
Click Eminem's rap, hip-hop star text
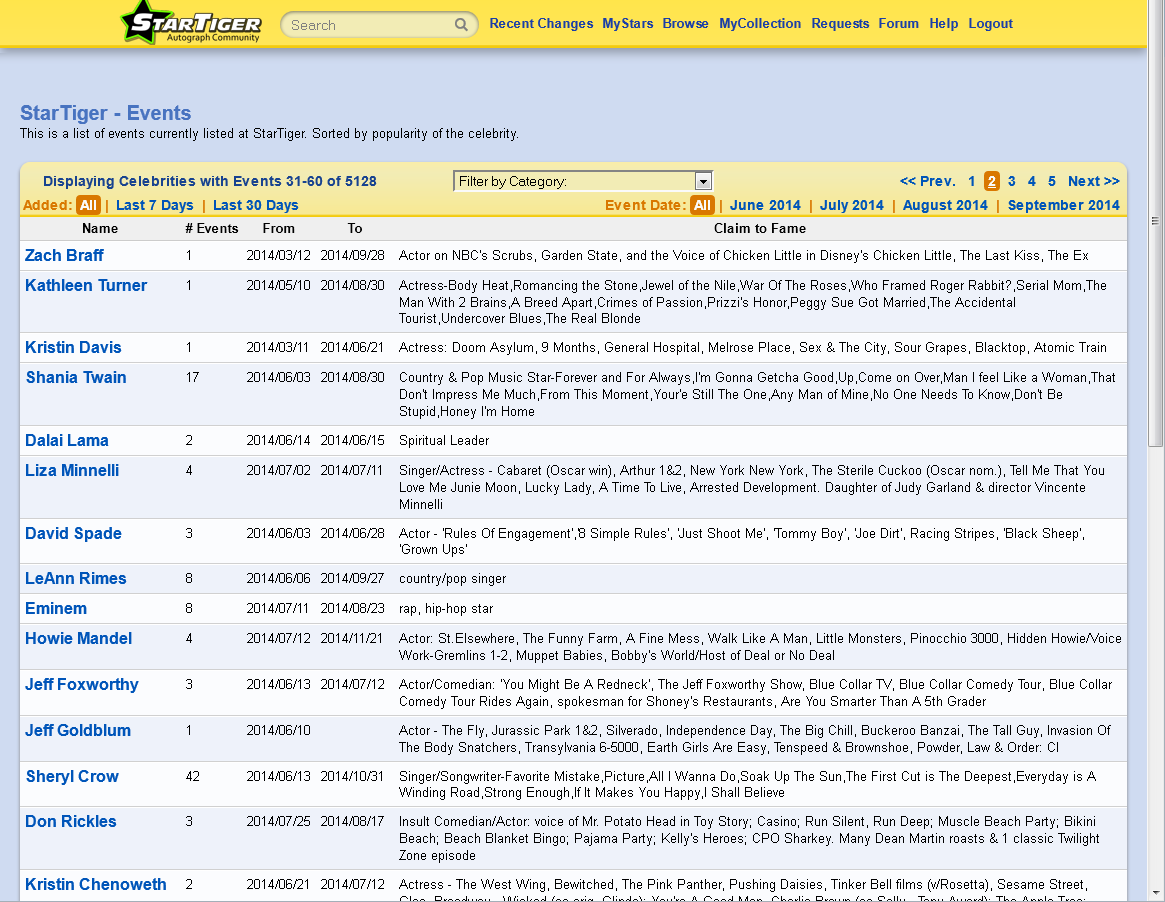(x=446, y=609)
